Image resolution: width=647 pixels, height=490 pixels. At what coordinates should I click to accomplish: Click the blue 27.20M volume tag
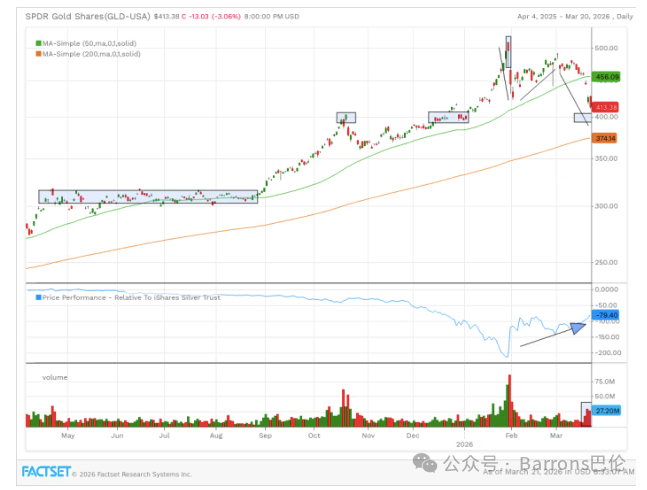coord(607,411)
